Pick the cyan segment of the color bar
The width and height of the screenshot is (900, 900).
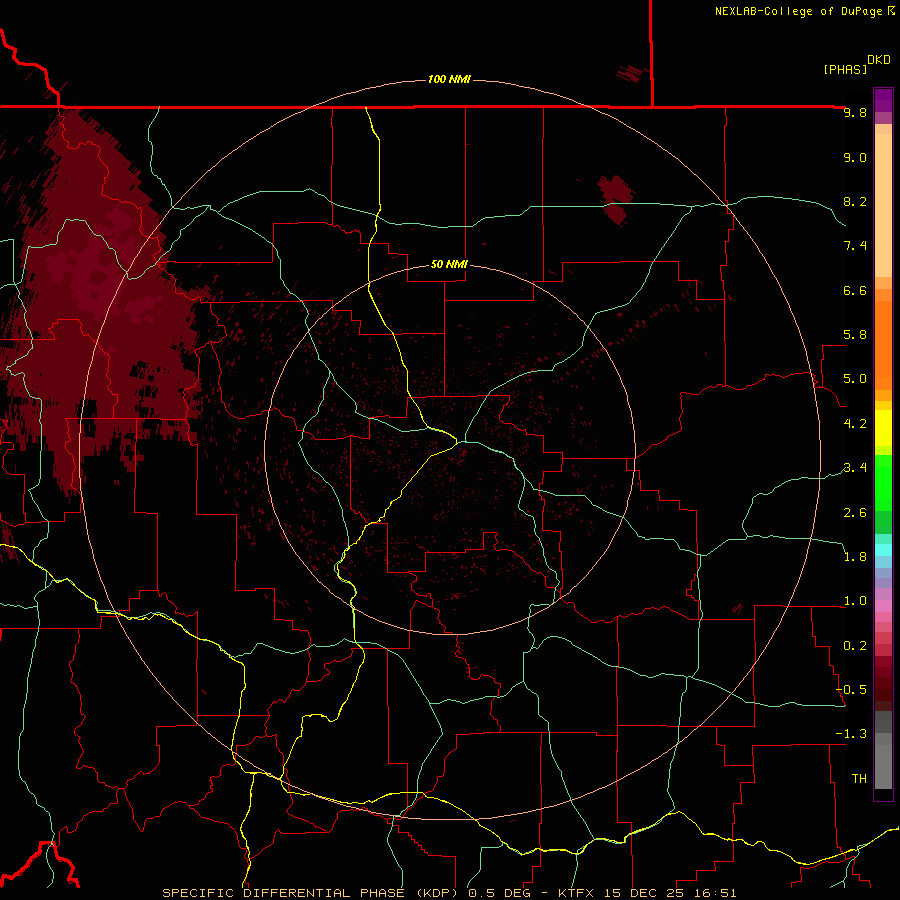click(x=883, y=550)
